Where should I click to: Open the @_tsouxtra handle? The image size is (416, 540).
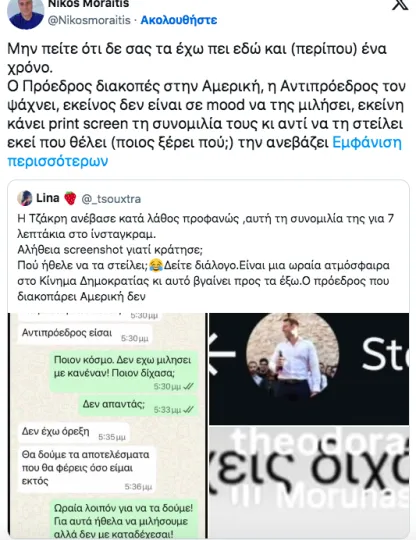coord(111,199)
